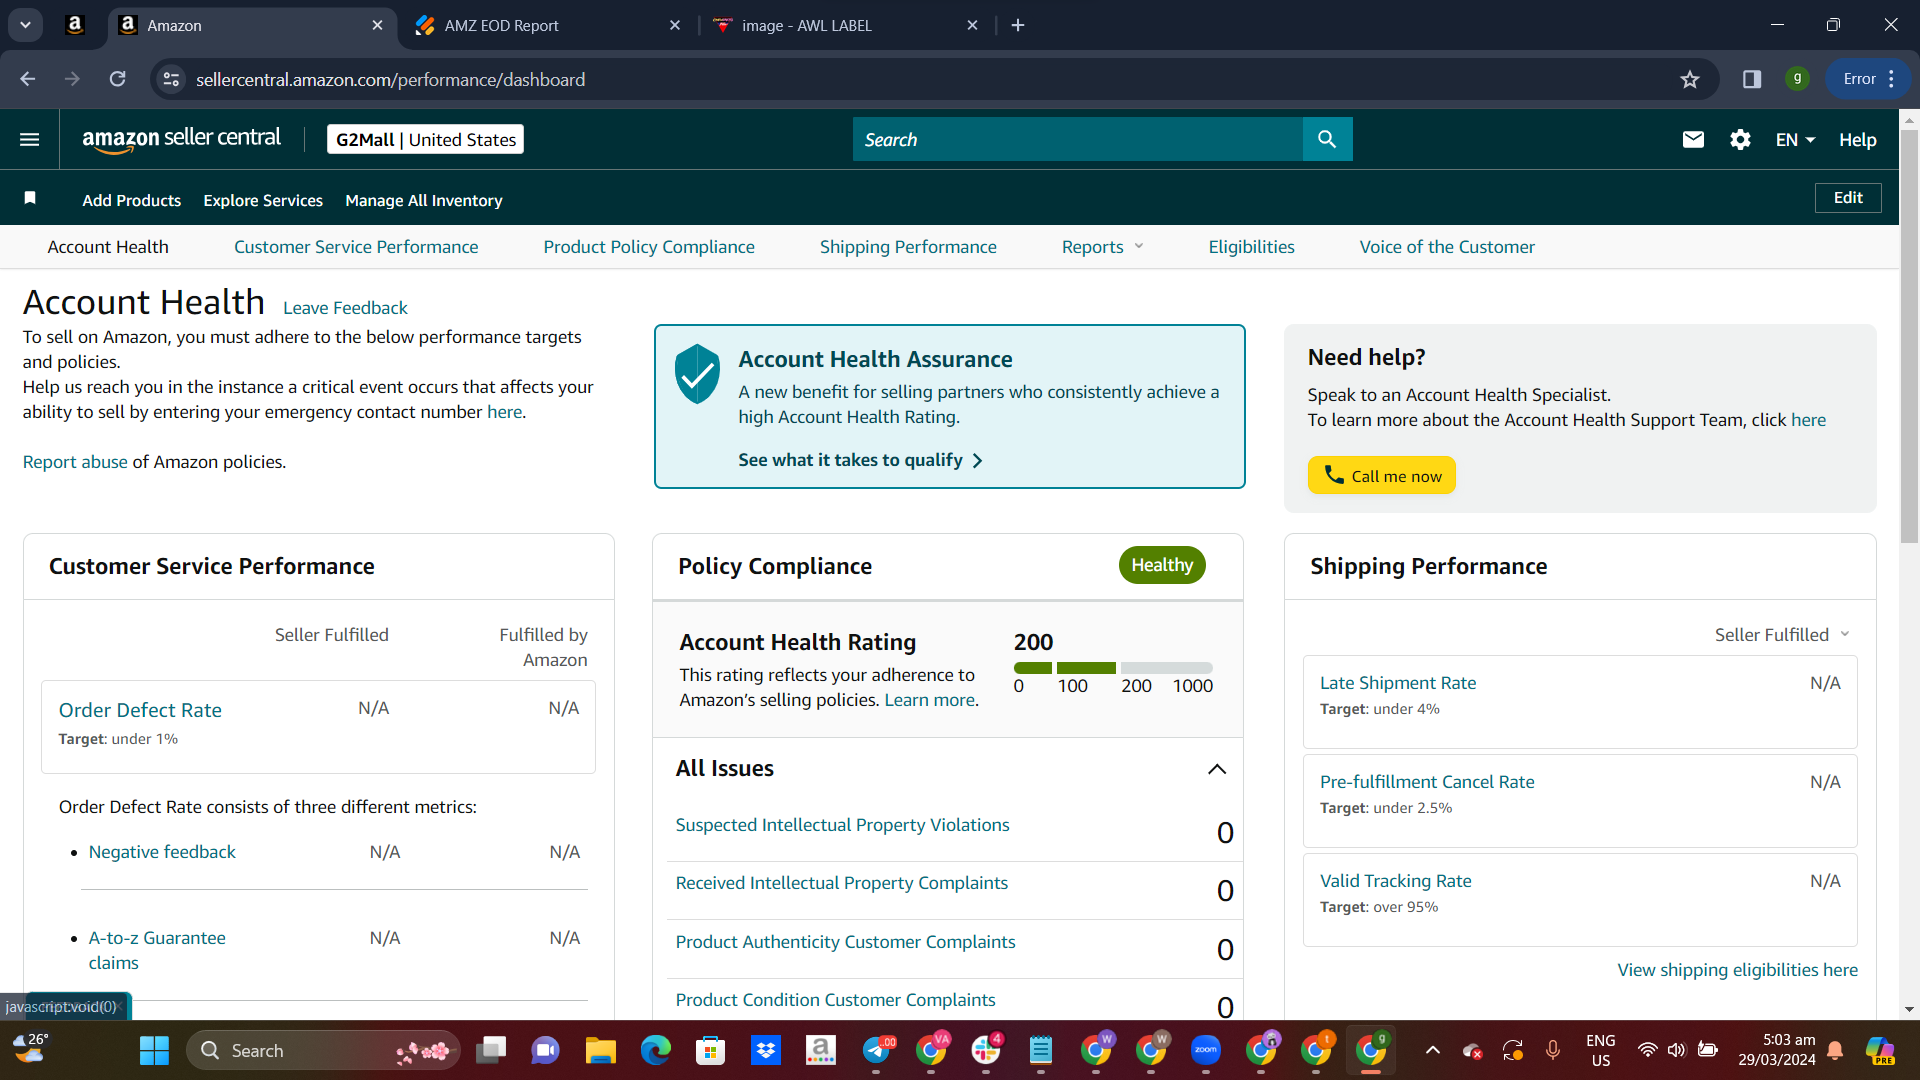The image size is (1920, 1080).
Task: Click the Call me now button
Action: click(1381, 476)
